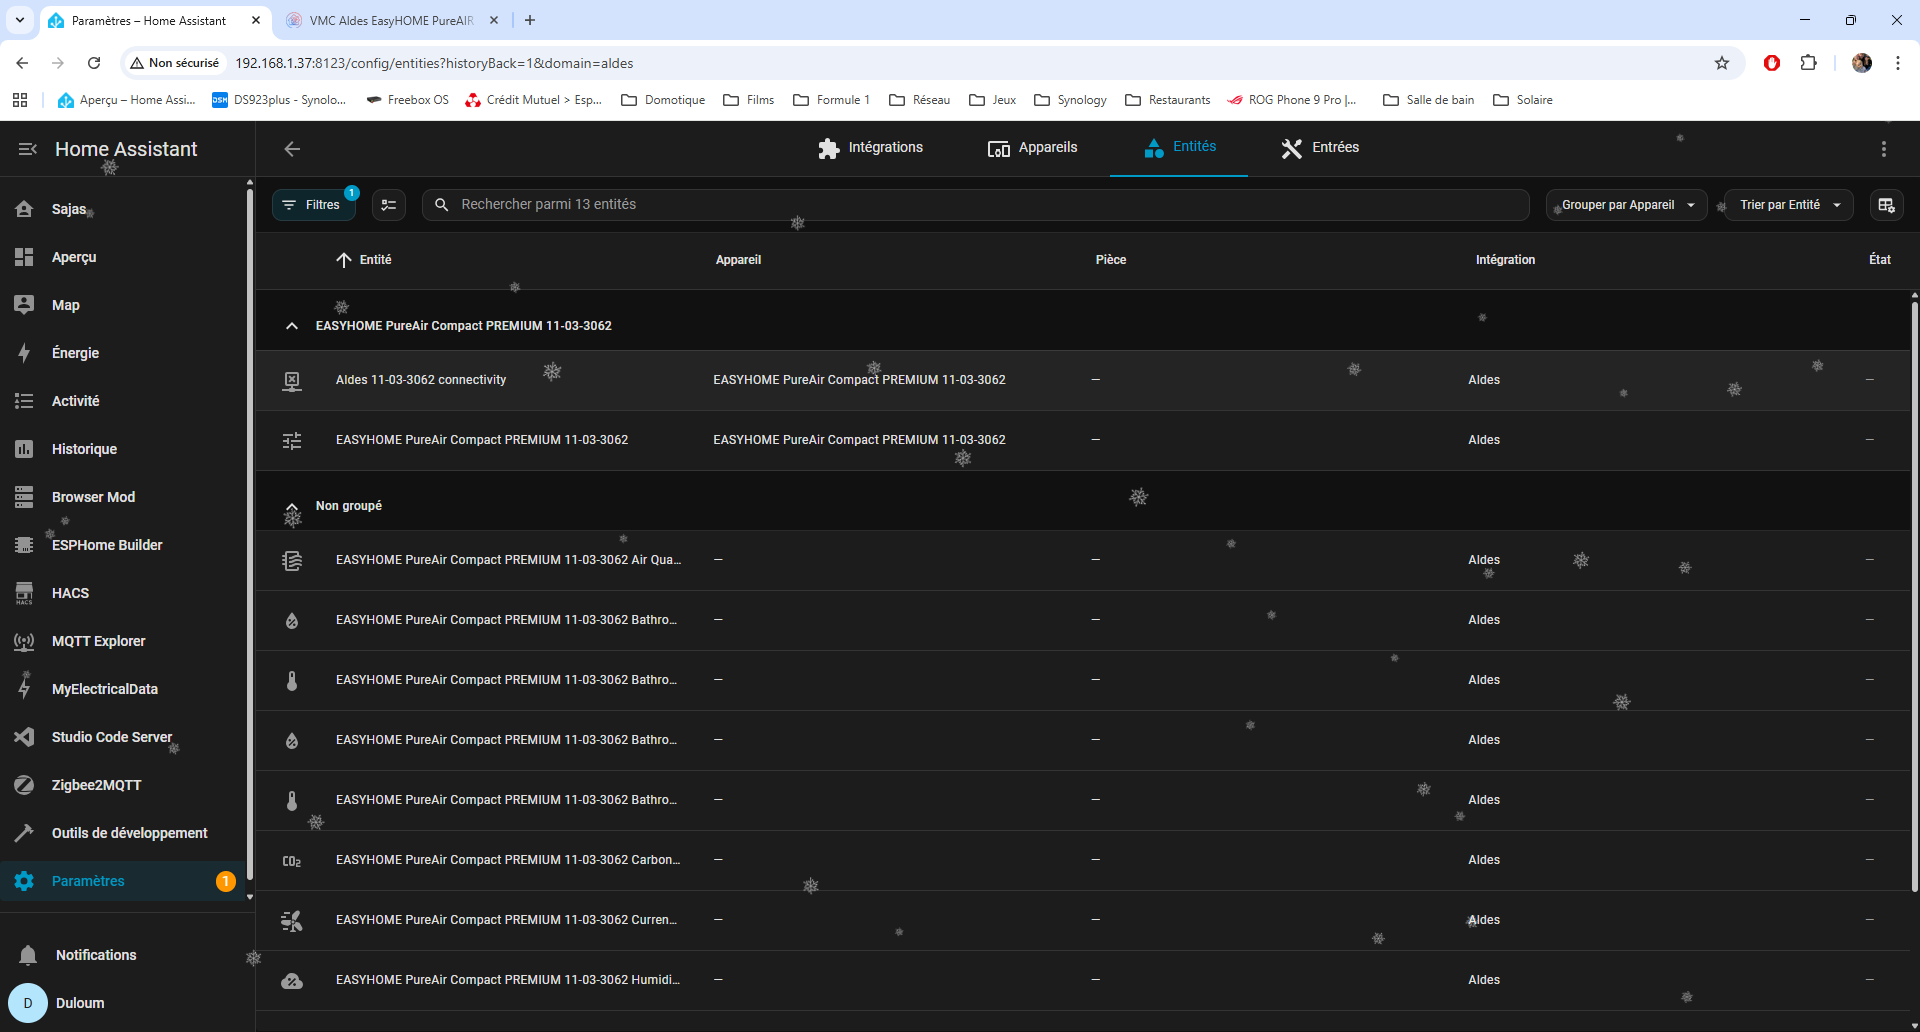Image resolution: width=1920 pixels, height=1032 pixels.
Task: Open the Chrome three-dot menu
Action: (1897, 63)
